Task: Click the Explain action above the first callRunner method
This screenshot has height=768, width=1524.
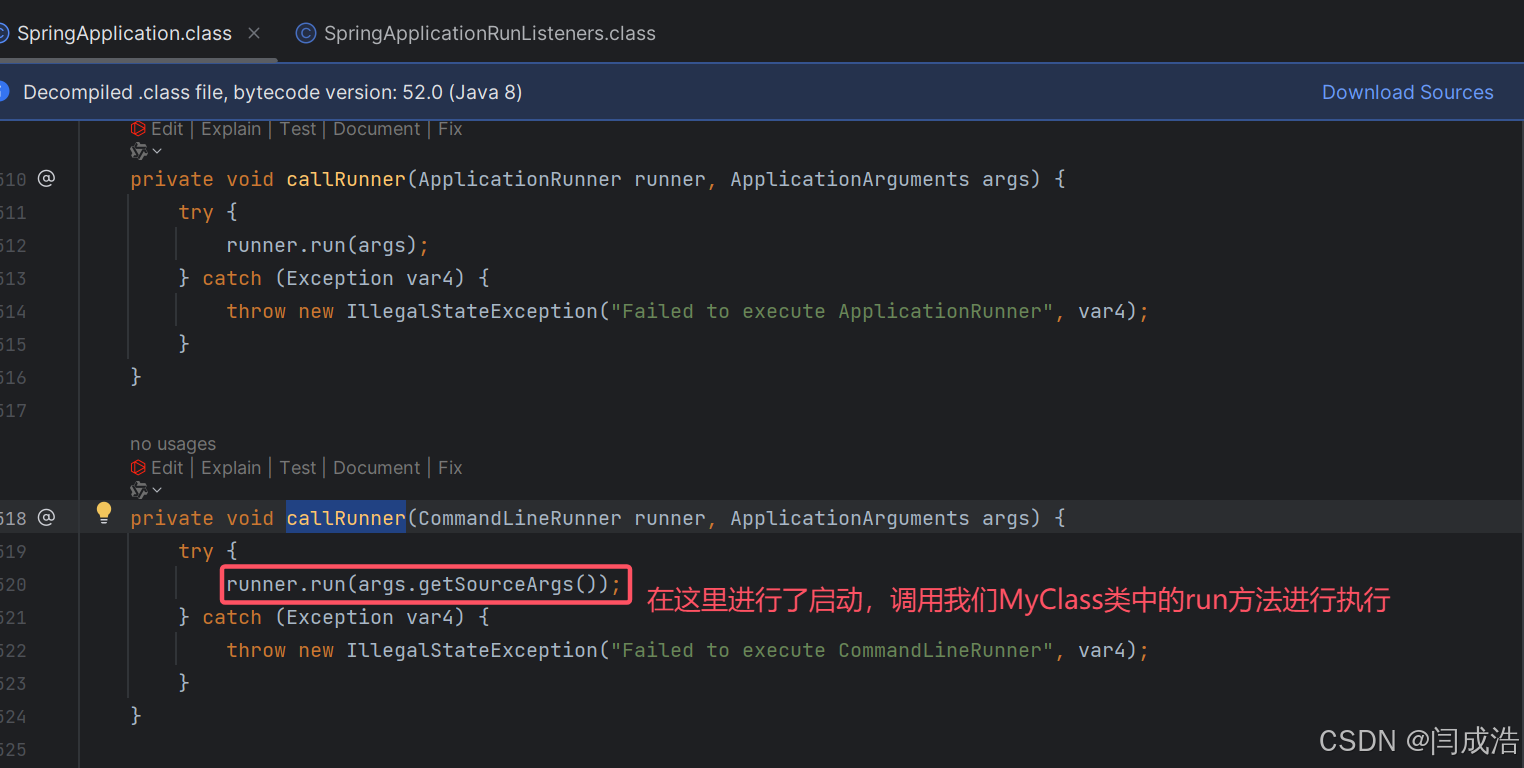Action: [231, 128]
